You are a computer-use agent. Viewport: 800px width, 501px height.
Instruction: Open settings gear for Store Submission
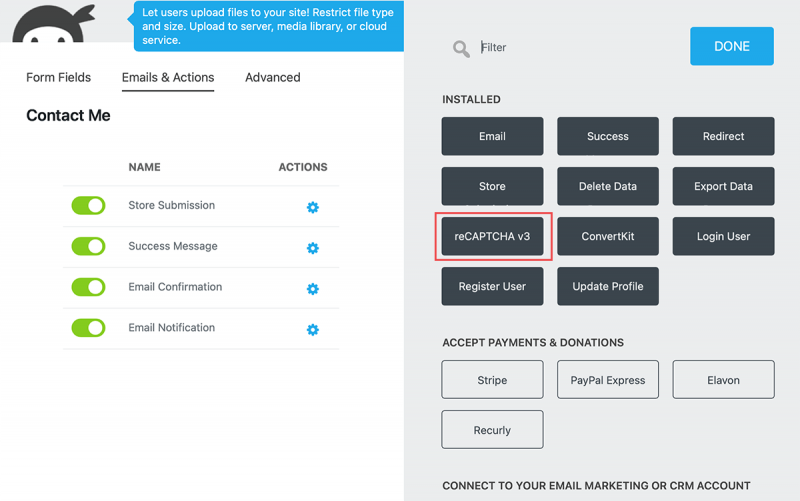coord(313,207)
